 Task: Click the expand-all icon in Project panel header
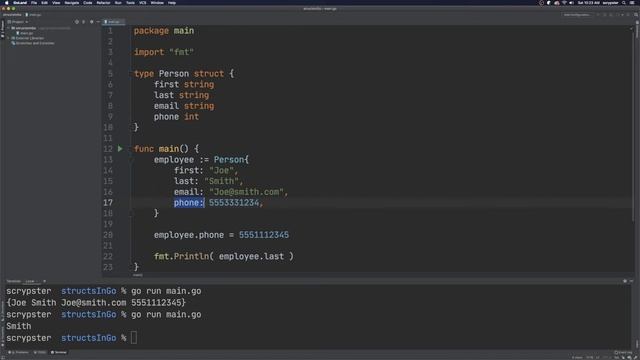[x=84, y=22]
